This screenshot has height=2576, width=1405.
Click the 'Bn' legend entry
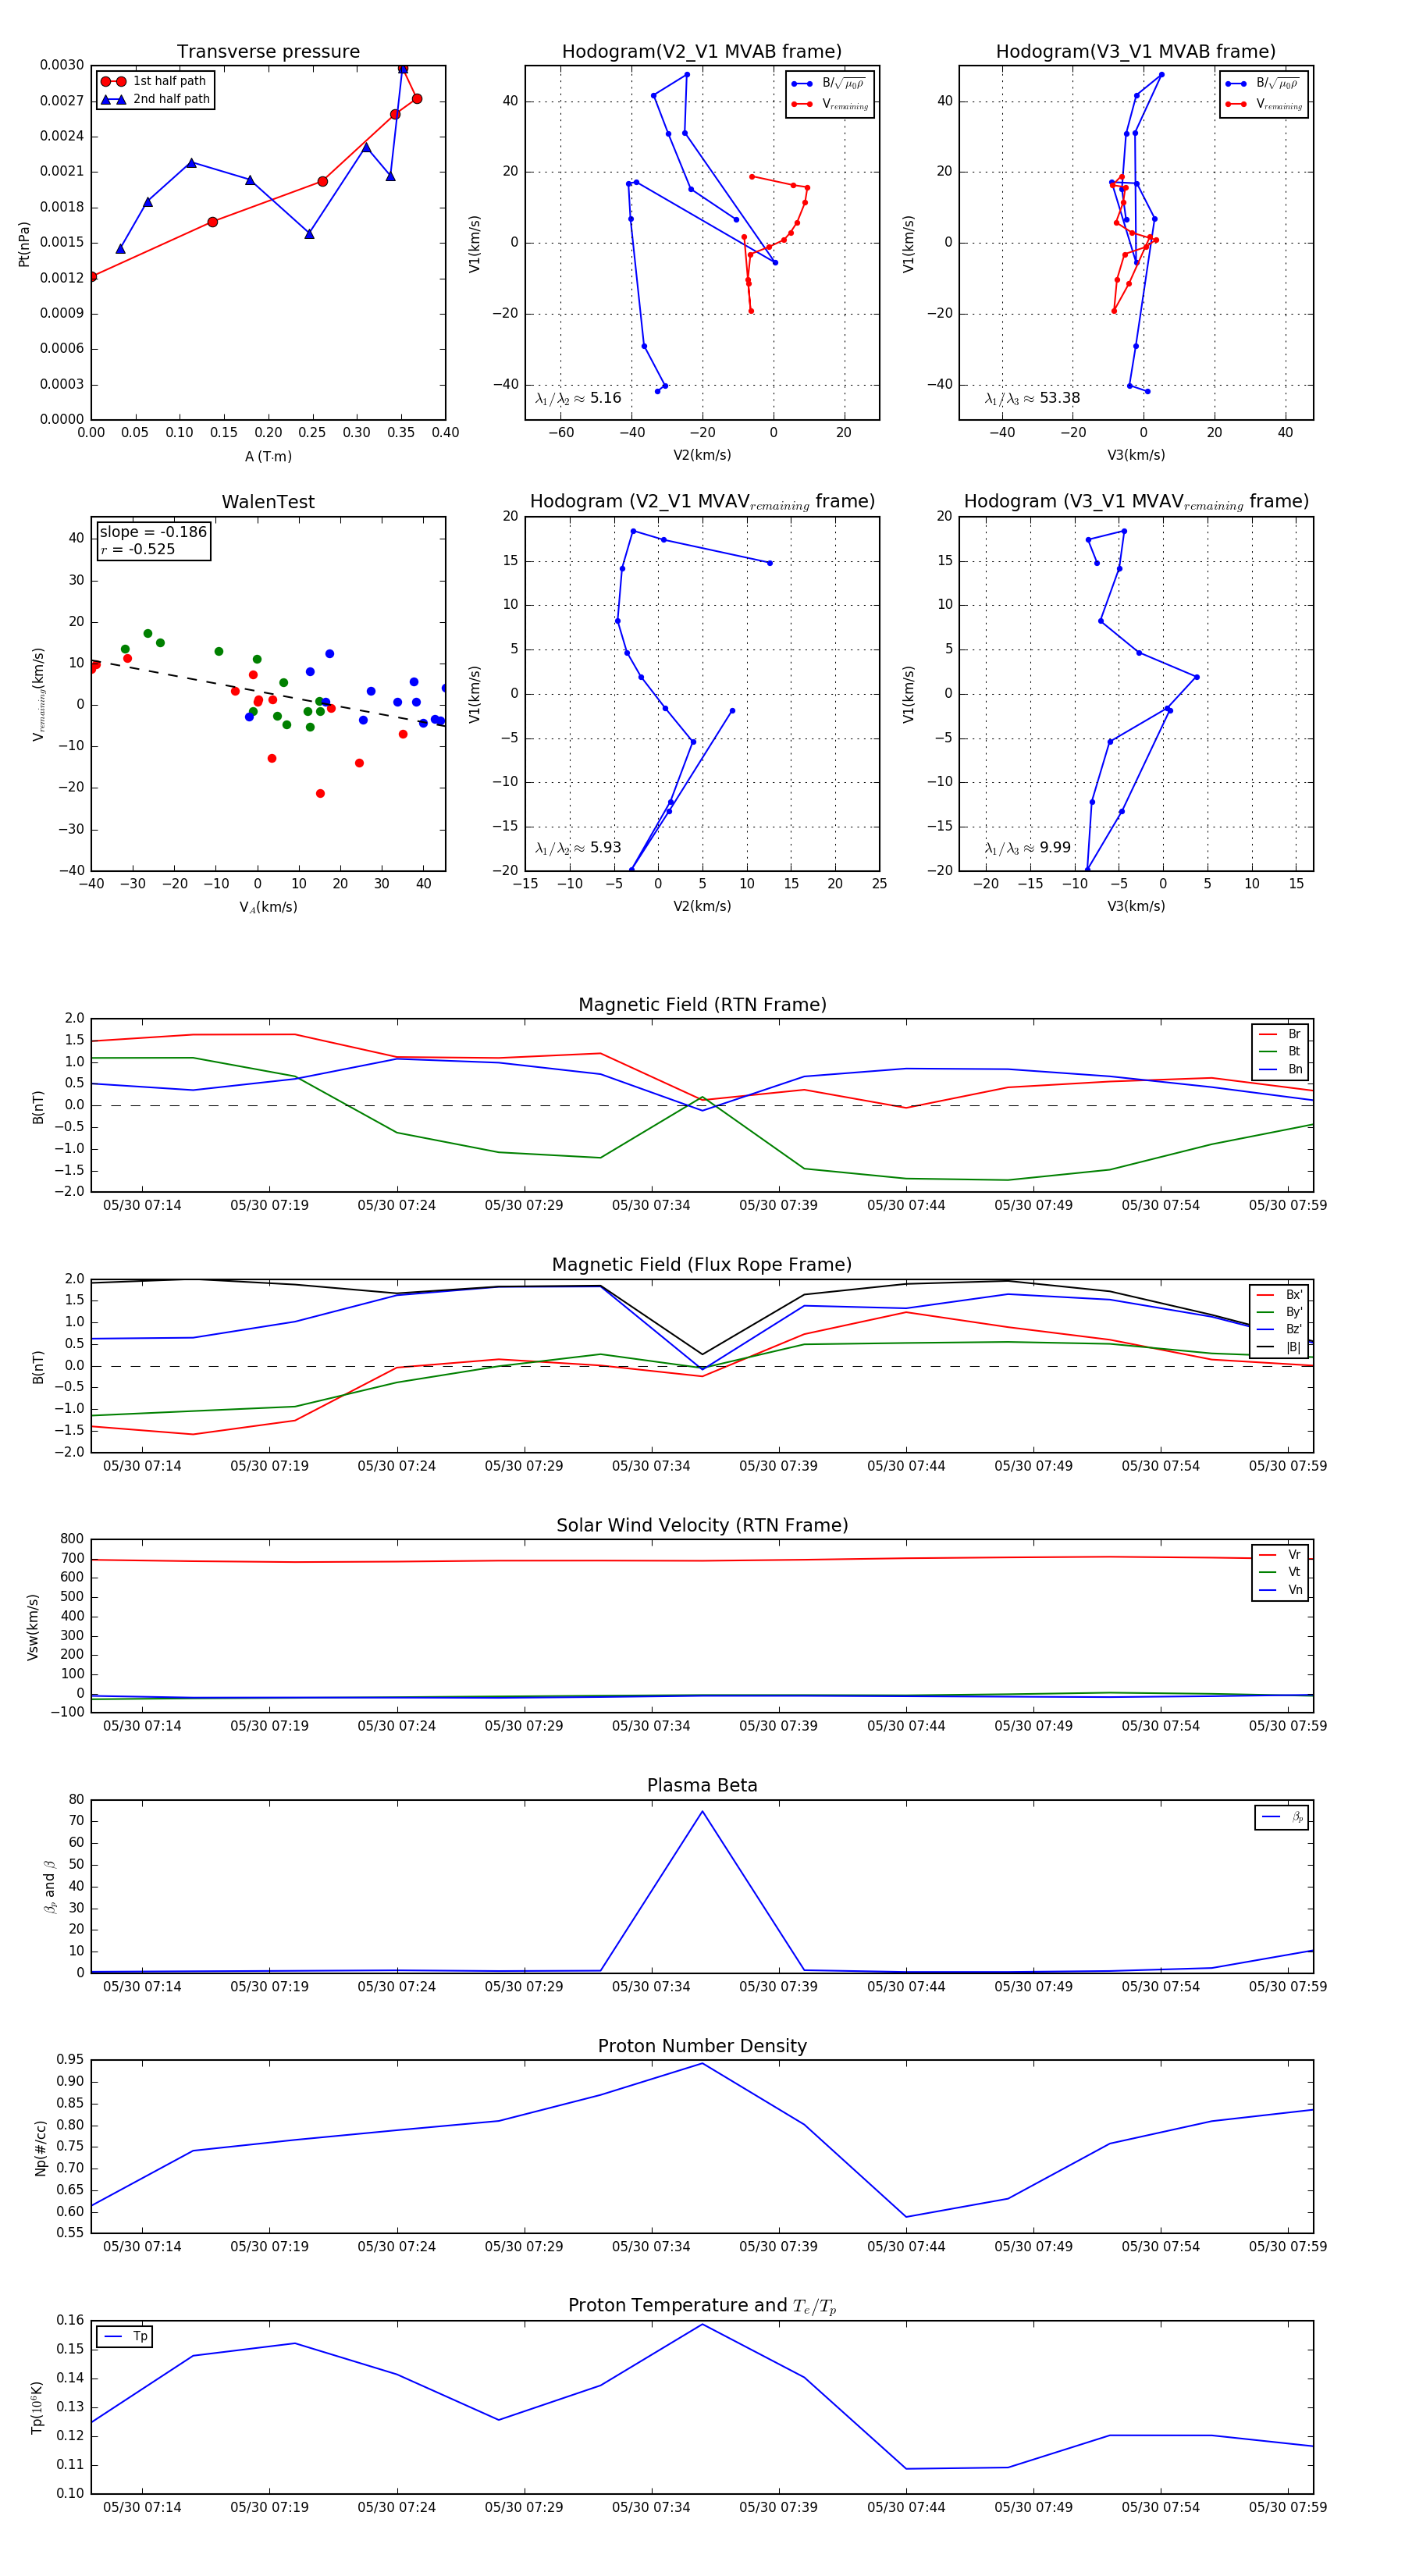coord(1280,1069)
